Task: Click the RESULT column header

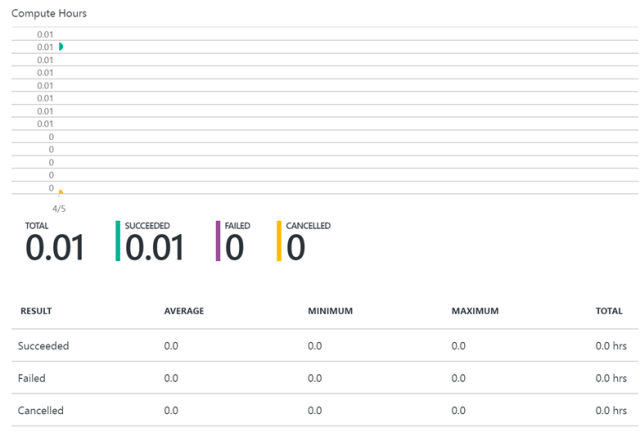Action: 36,311
